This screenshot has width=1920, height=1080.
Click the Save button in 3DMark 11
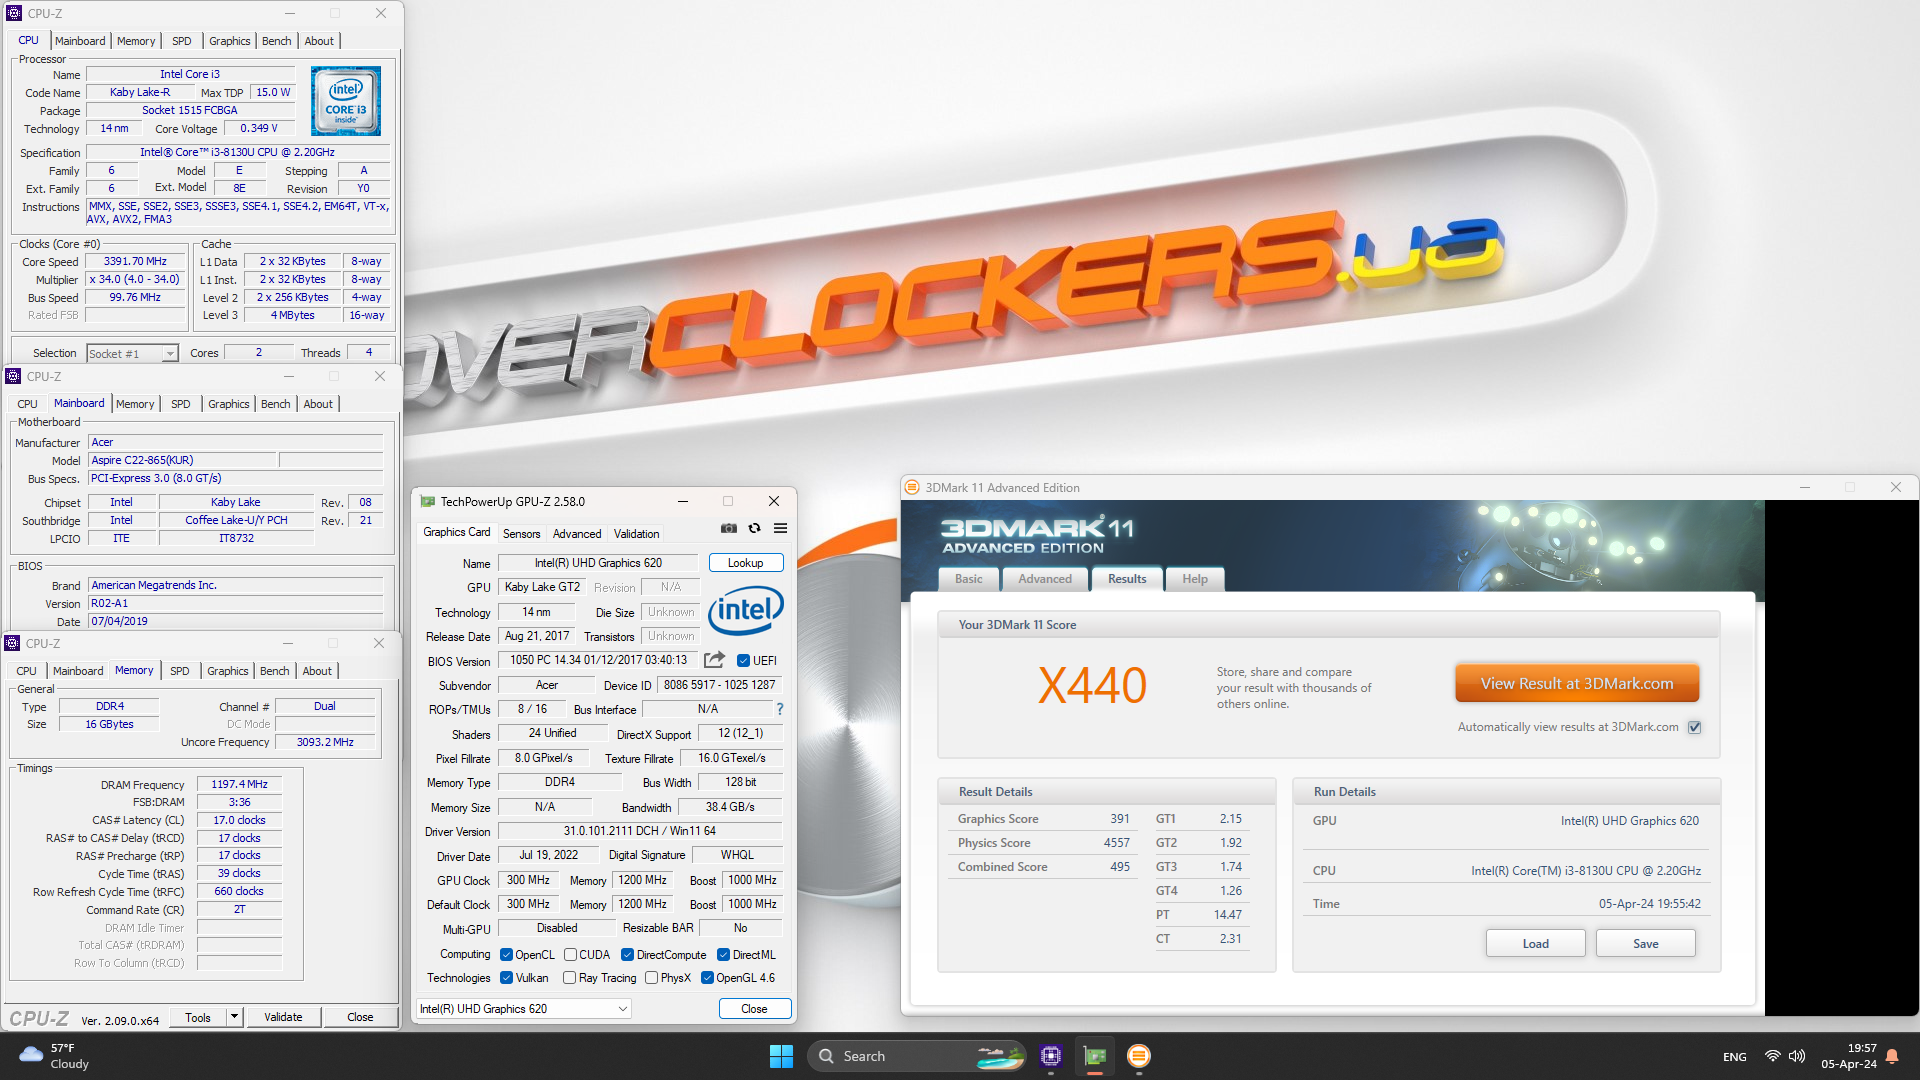coord(1646,944)
